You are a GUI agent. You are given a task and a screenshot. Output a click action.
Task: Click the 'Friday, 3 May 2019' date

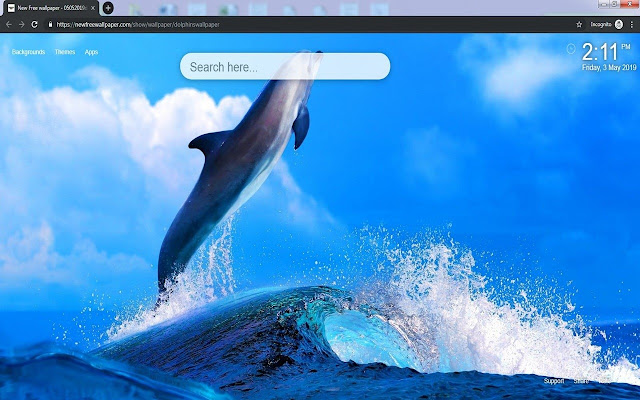[609, 68]
